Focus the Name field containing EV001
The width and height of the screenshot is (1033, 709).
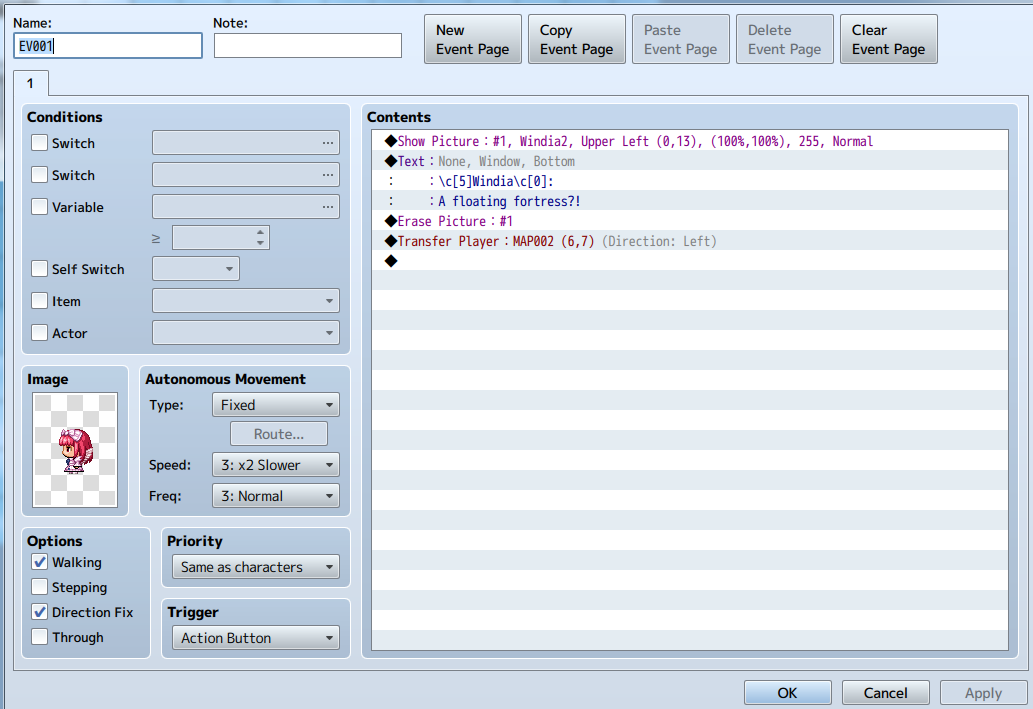108,46
